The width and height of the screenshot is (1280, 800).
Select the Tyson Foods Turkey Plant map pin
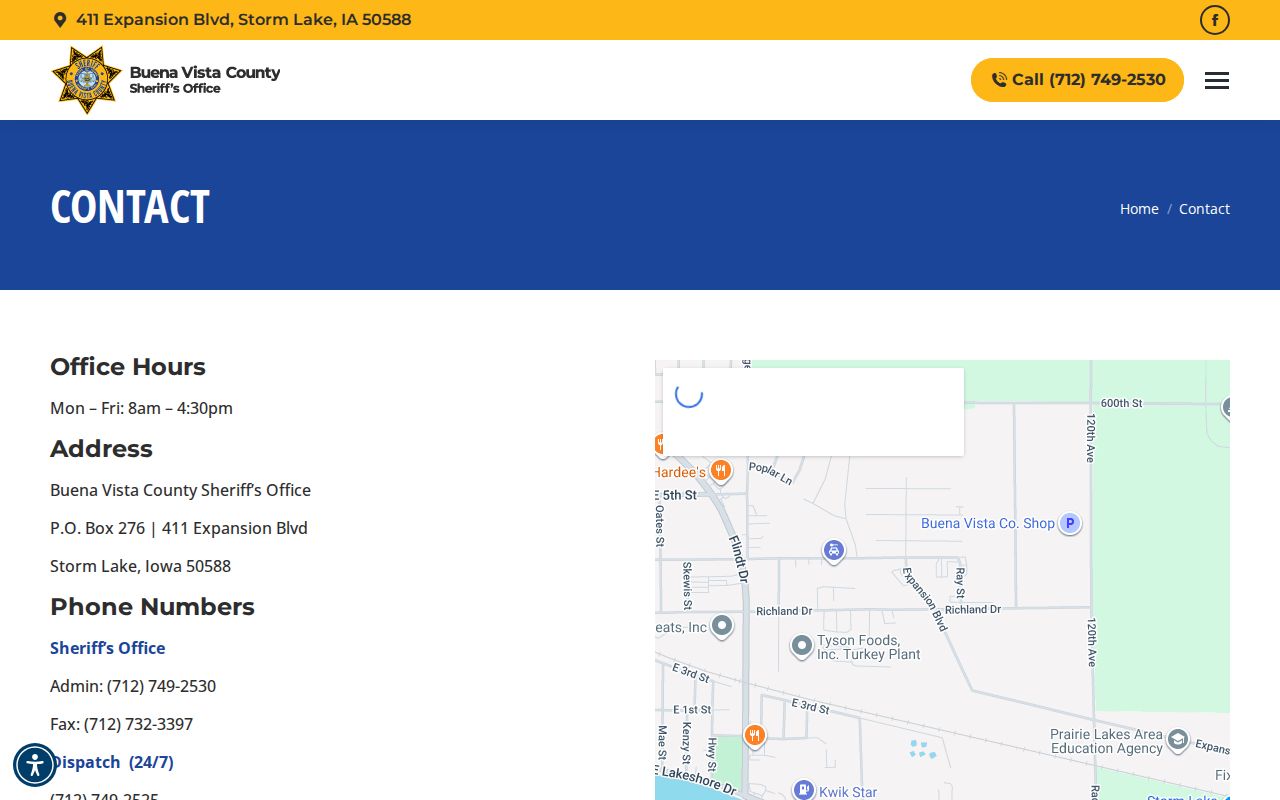(x=801, y=646)
